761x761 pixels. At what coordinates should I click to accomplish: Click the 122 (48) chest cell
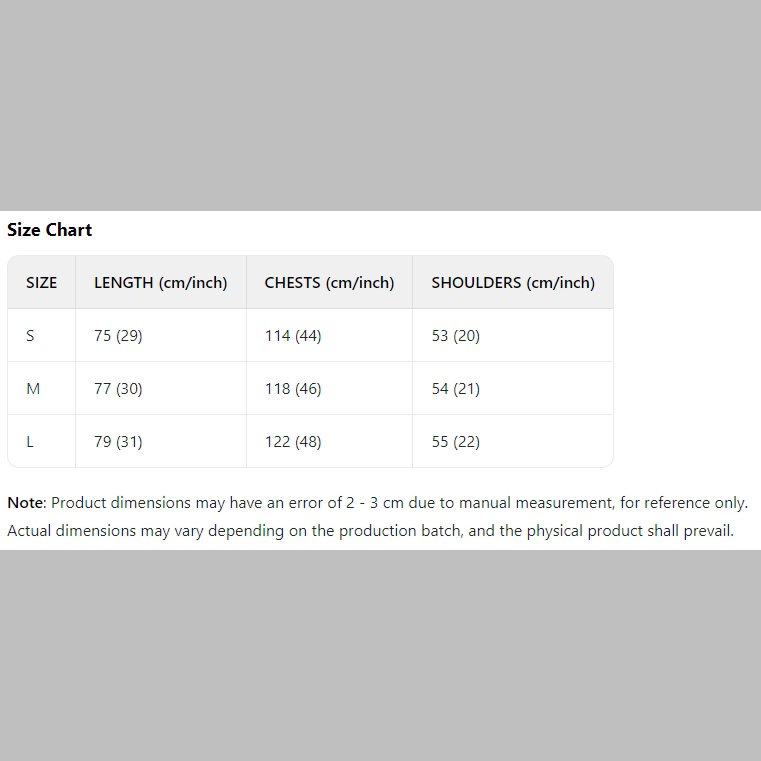(293, 442)
